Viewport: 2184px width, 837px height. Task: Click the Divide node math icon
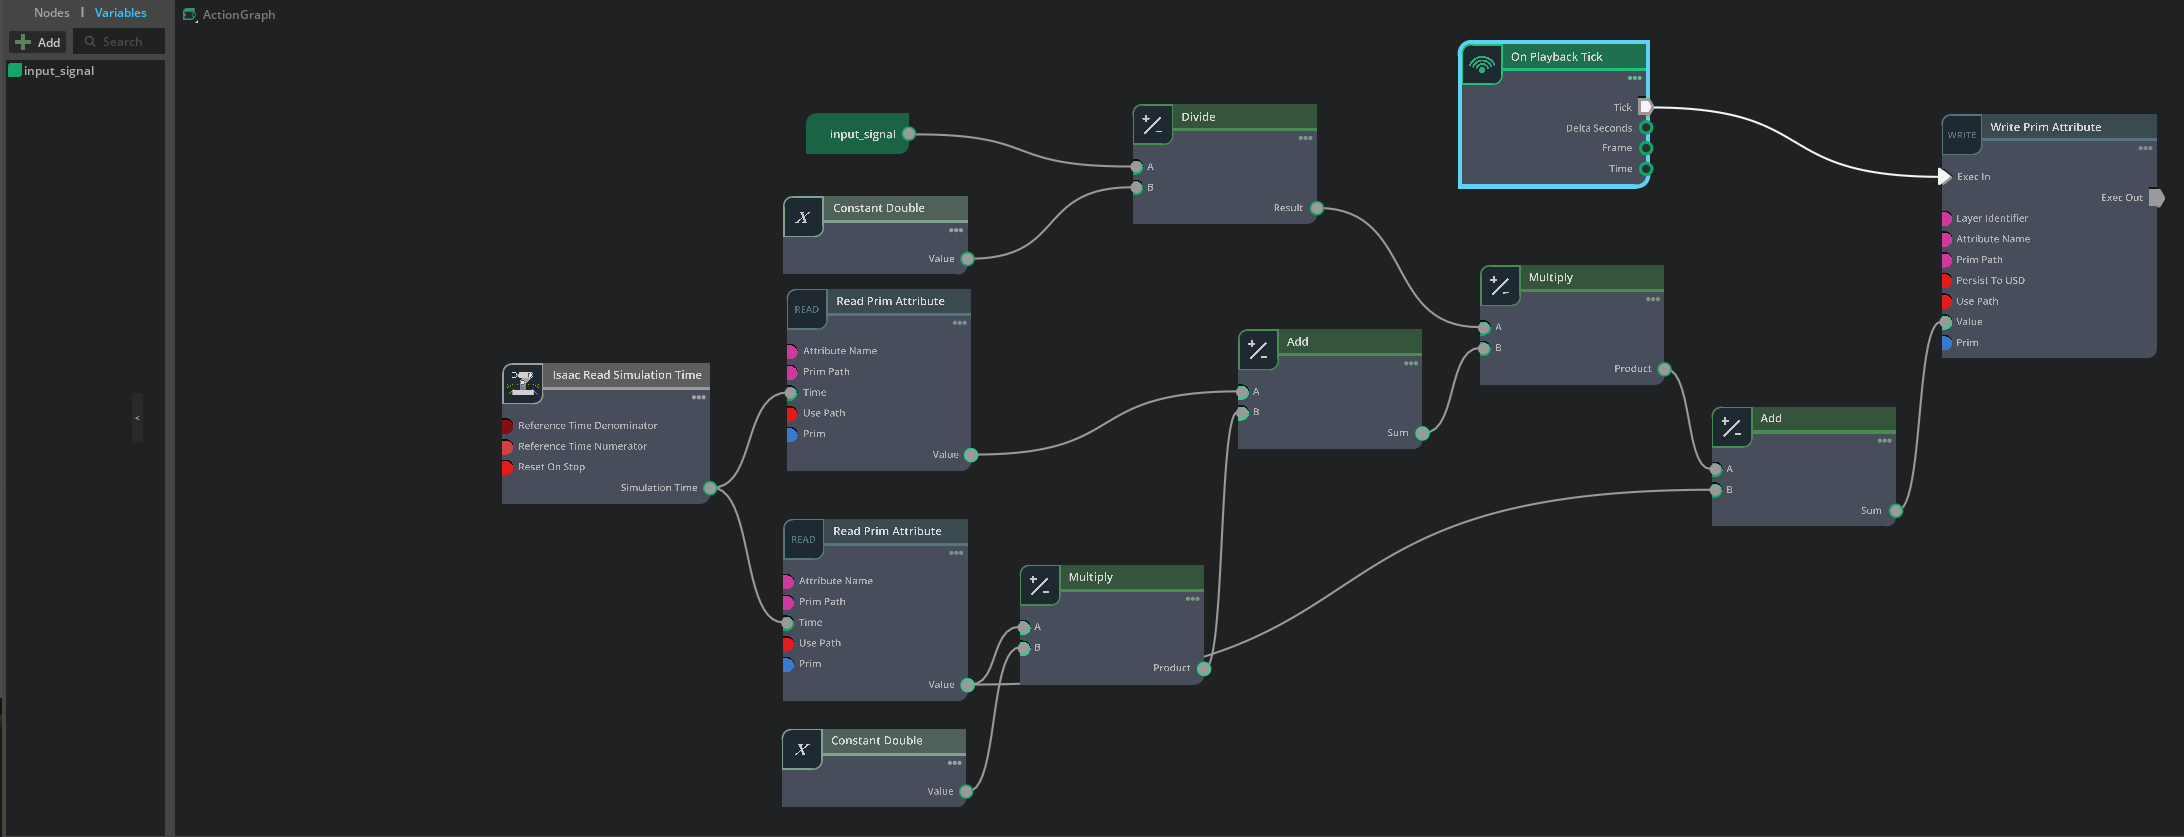(1152, 125)
